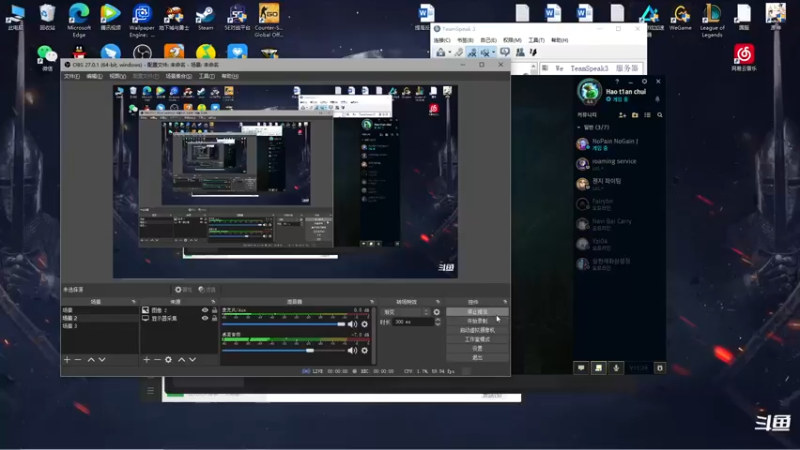Viewport: 800px width, 450px height.
Task: Open the OBS 编辑(E) menu
Action: 94,77
